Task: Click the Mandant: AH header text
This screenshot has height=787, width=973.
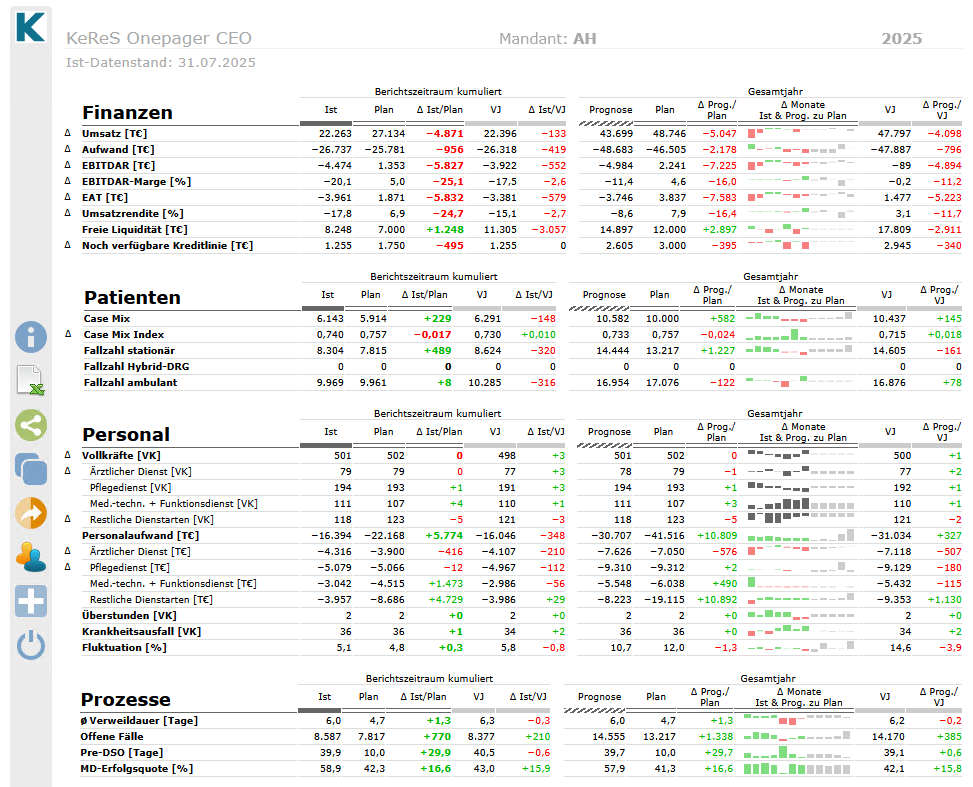Action: (547, 38)
